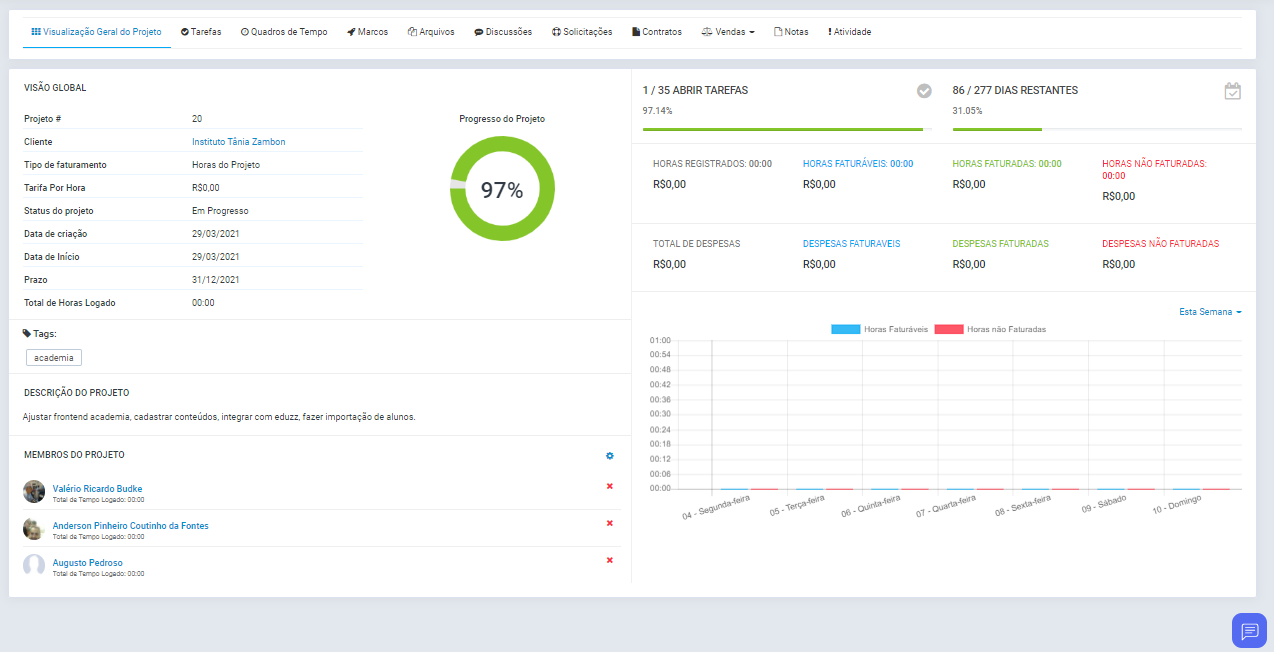Open the Tarefas tab
The height and width of the screenshot is (652, 1274).
tap(201, 32)
